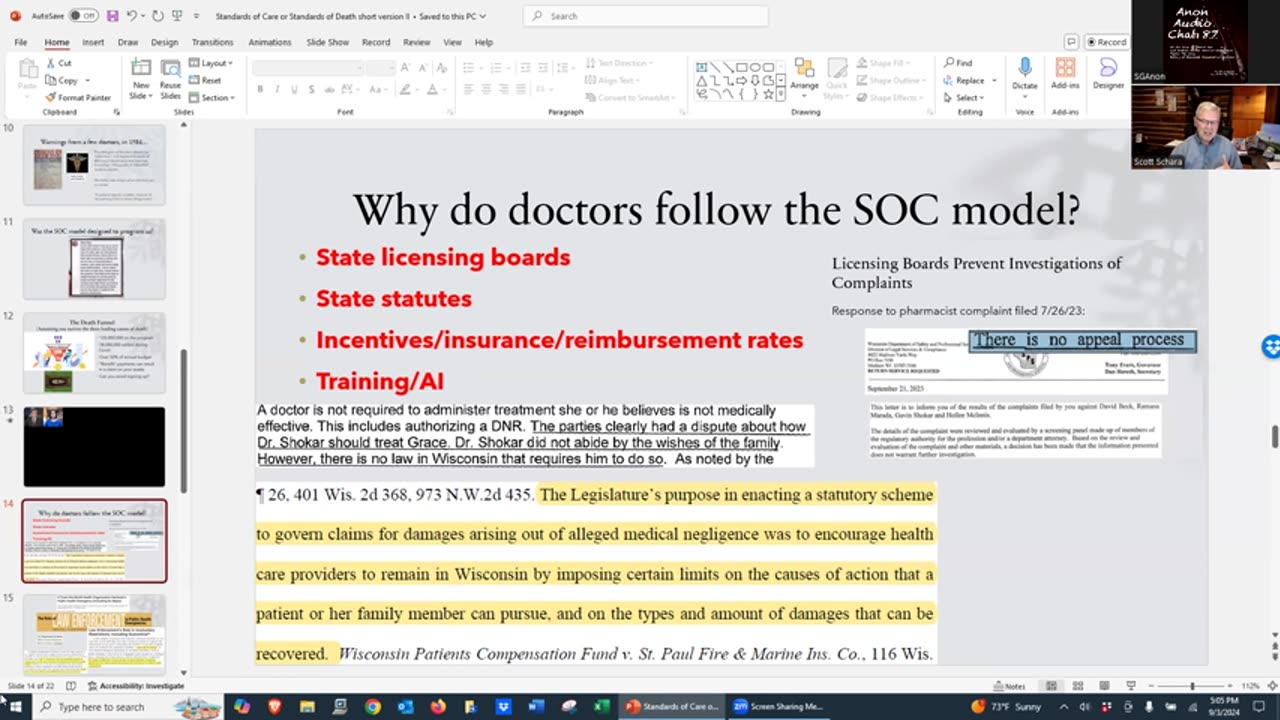Click the New Slide icon
1280x720 pixels.
pyautogui.click(x=140, y=67)
